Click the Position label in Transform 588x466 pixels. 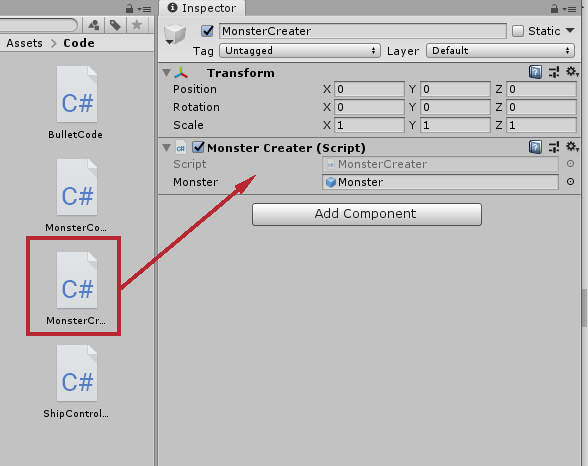pos(195,89)
